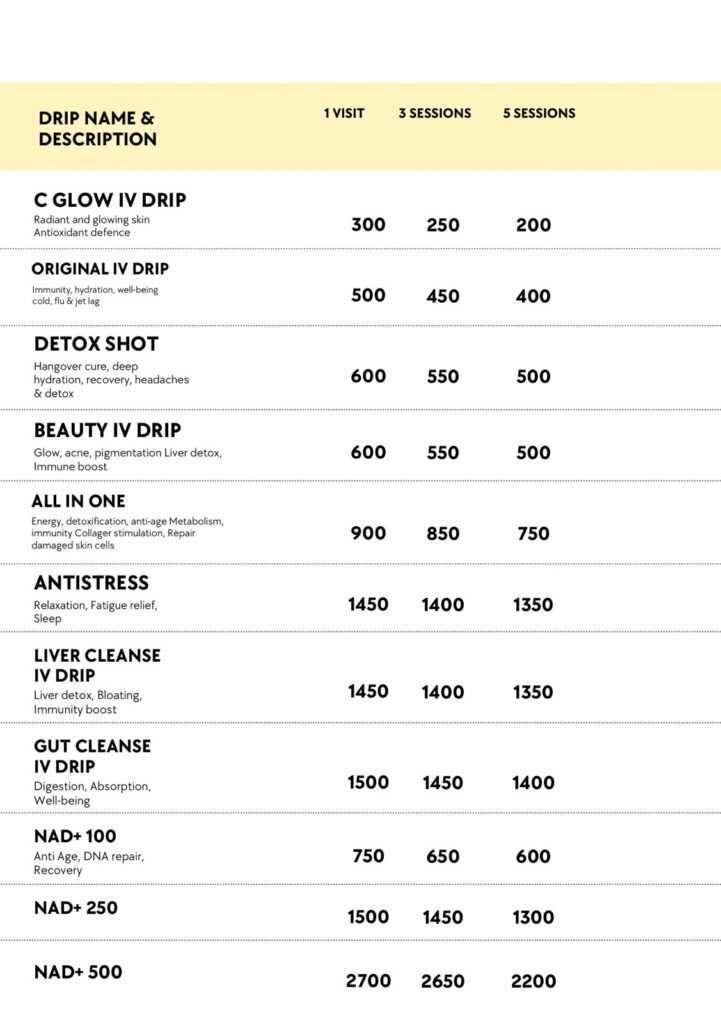The width and height of the screenshot is (721, 1024).
Task: Click the ANTISTRESS drip heading
Action: [91, 583]
